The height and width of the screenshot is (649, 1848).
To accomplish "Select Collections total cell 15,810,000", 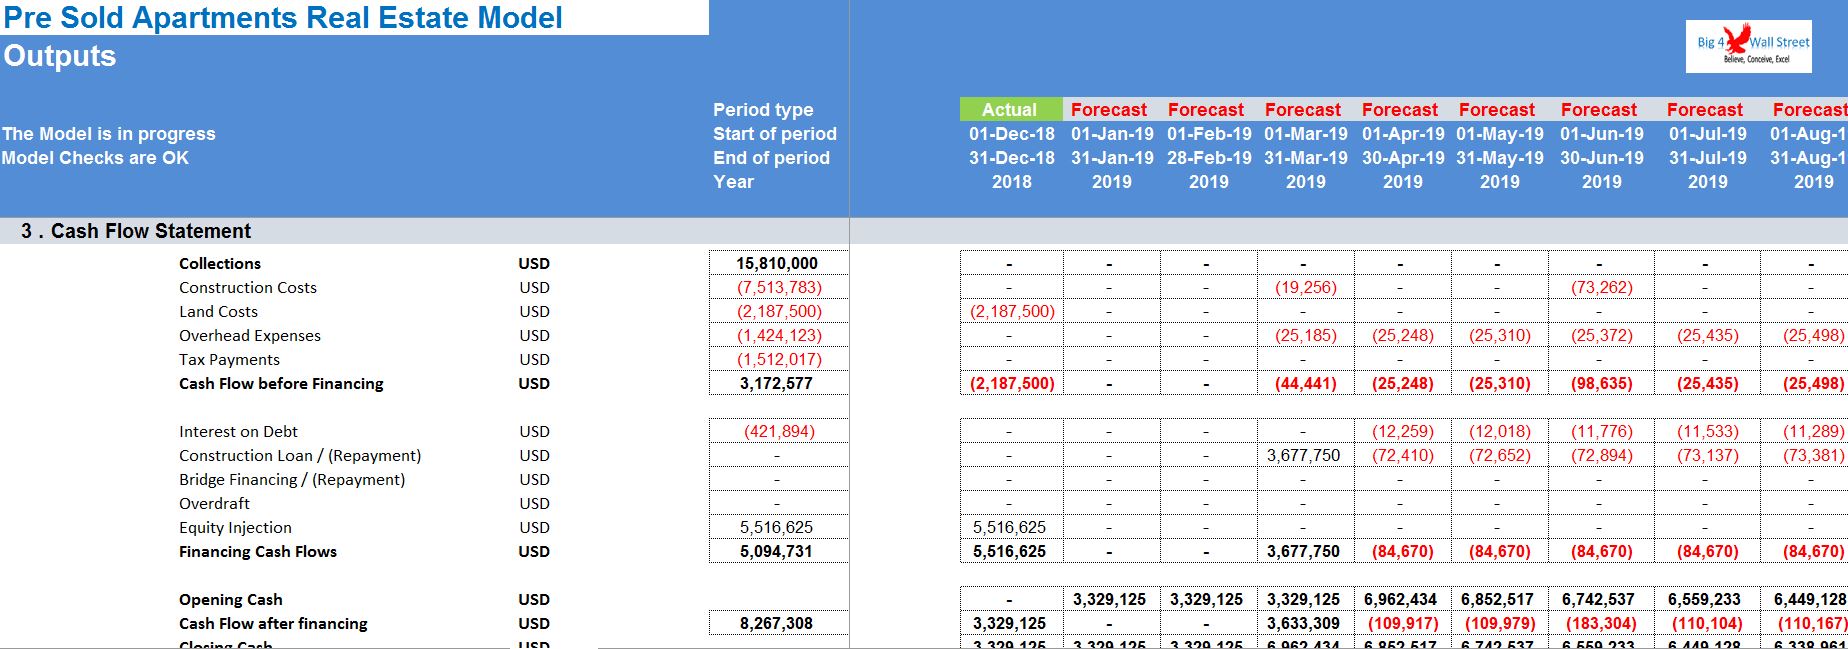I will (x=778, y=263).
